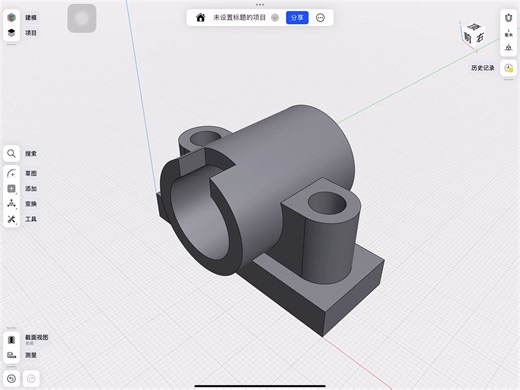The height and width of the screenshot is (390, 520).
Task: Click the undo arrow button
Action: click(x=11, y=379)
